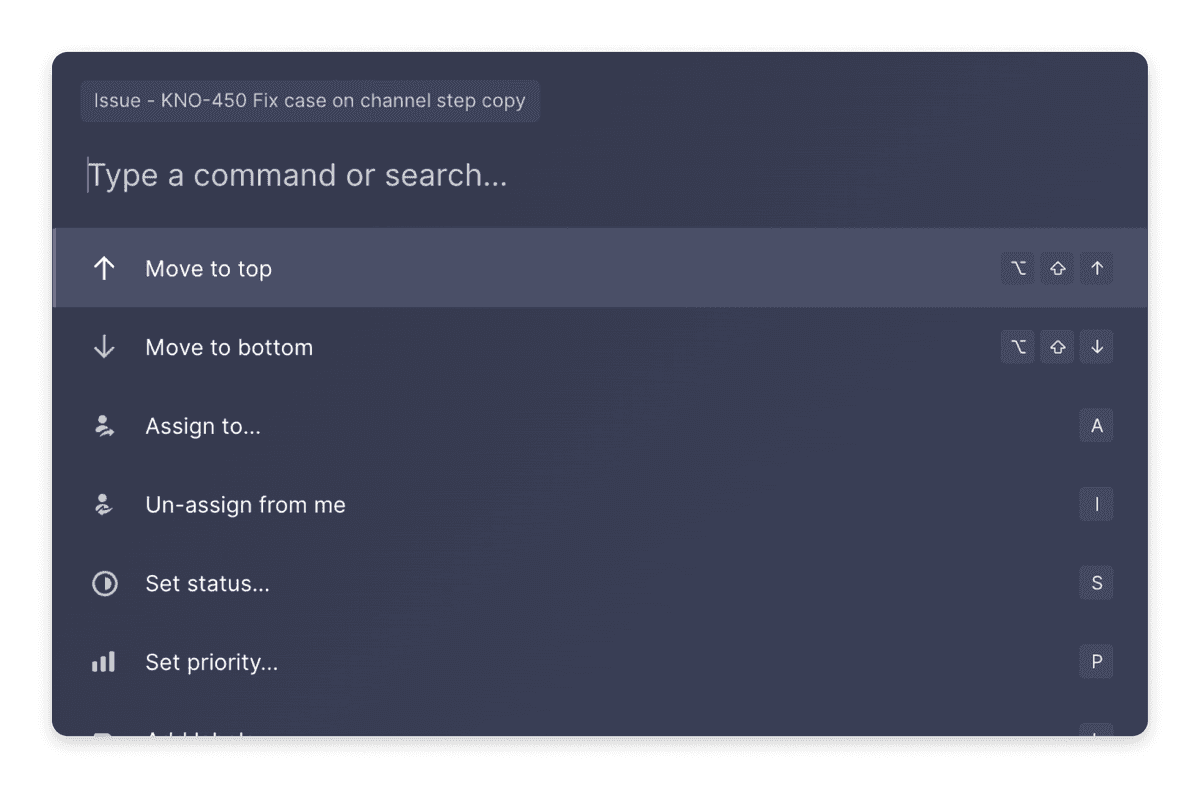Image resolution: width=1200 pixels, height=788 pixels.
Task: Open the Assign to submenu
Action: click(203, 425)
